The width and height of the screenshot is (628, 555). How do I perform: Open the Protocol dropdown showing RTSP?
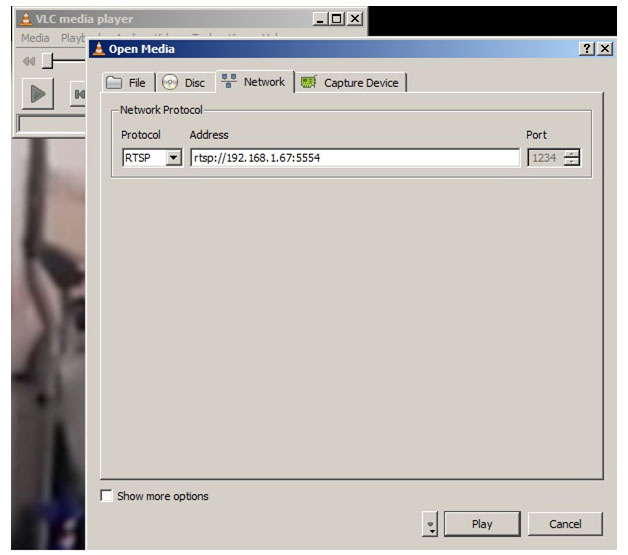152,158
